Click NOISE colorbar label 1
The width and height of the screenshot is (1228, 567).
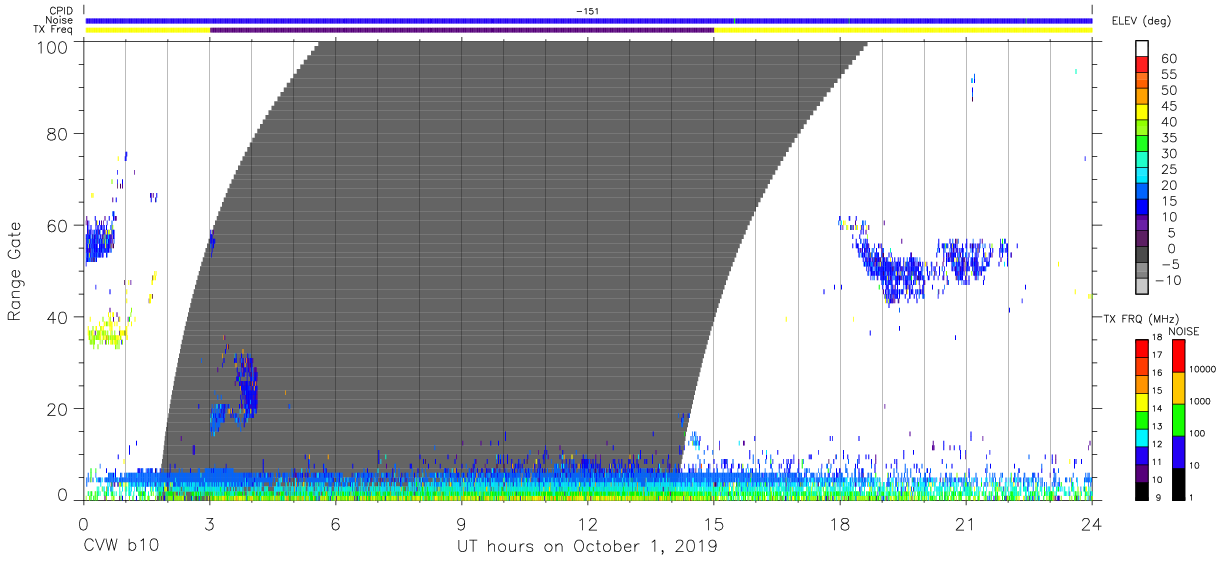pyautogui.click(x=1192, y=496)
